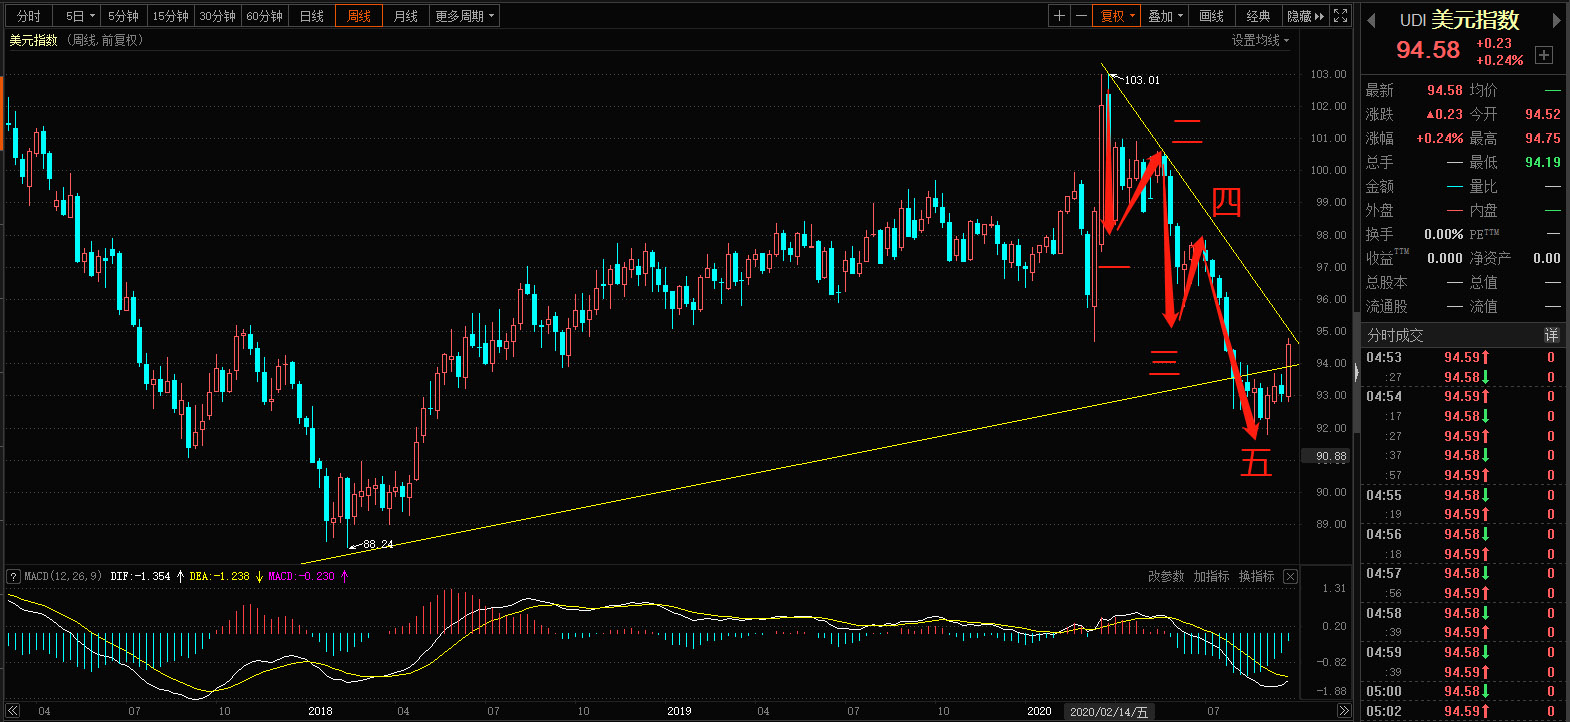Enter fullscreen chart view
This screenshot has width=1570, height=722.
pyautogui.click(x=1341, y=16)
